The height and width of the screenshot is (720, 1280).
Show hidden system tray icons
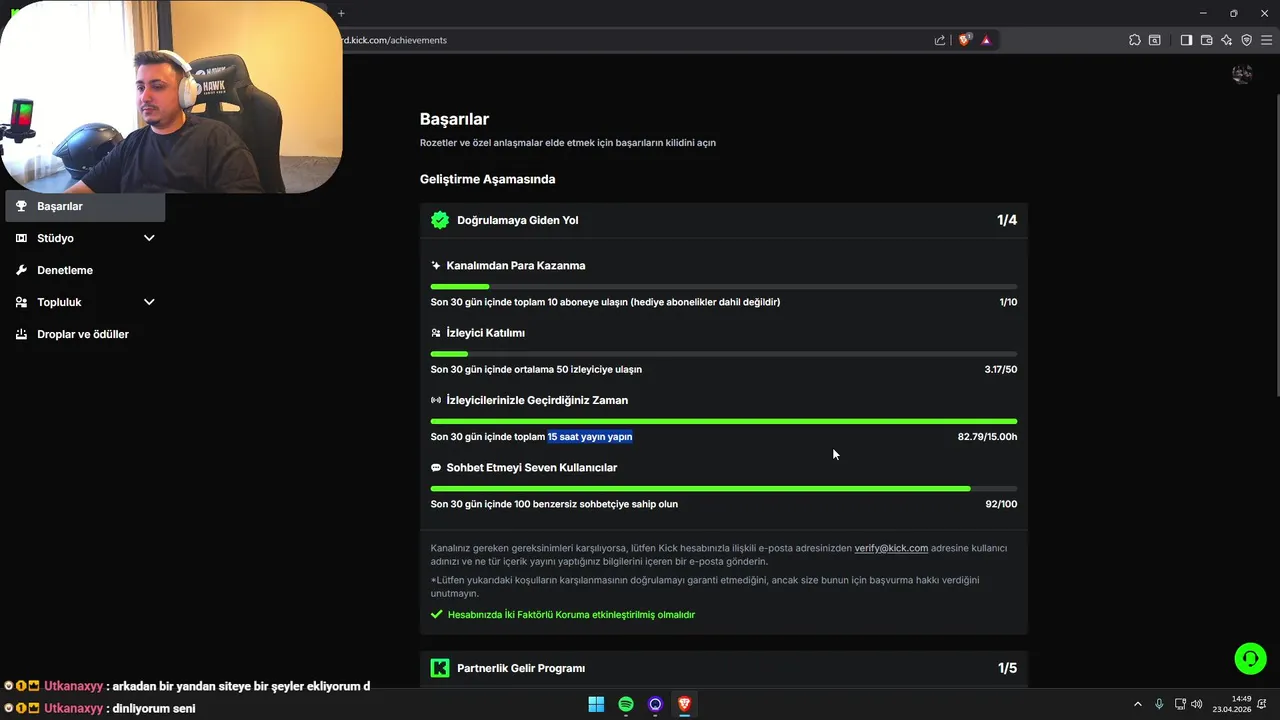click(1137, 704)
